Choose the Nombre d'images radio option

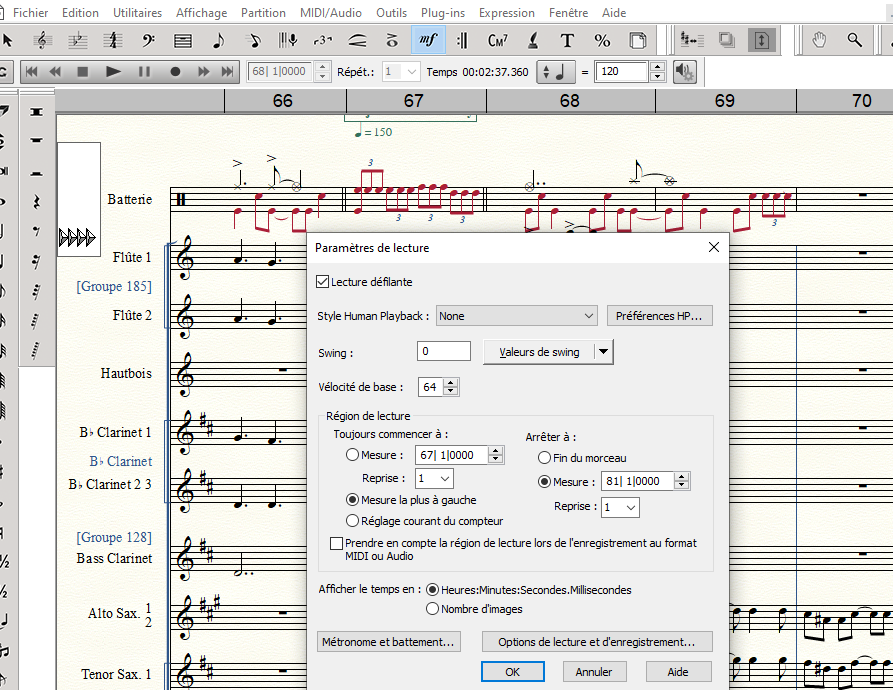(x=433, y=608)
